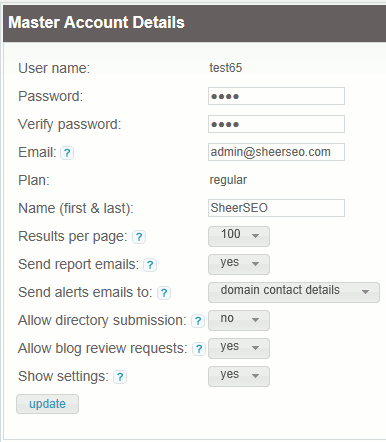Image resolution: width=386 pixels, height=442 pixels.
Task: Click the Results per page: label
Action: click(73, 237)
